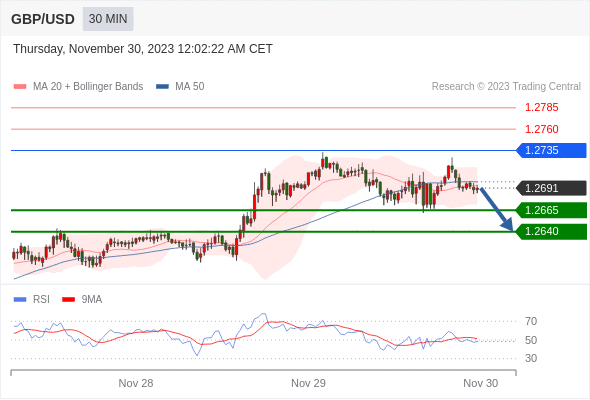Click the Nov 29 date axis label
Image resolution: width=590 pixels, height=400 pixels.
coord(309,383)
